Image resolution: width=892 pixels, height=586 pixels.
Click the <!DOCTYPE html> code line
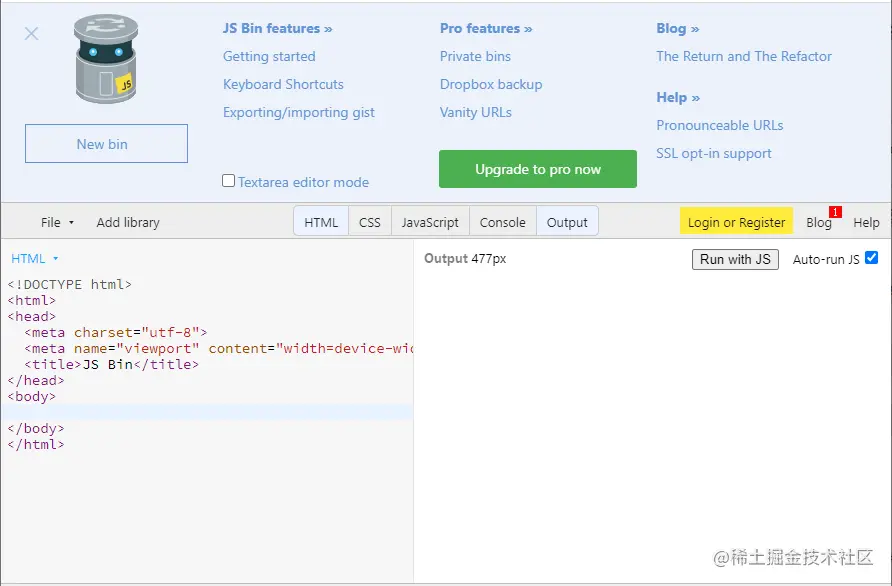(69, 284)
